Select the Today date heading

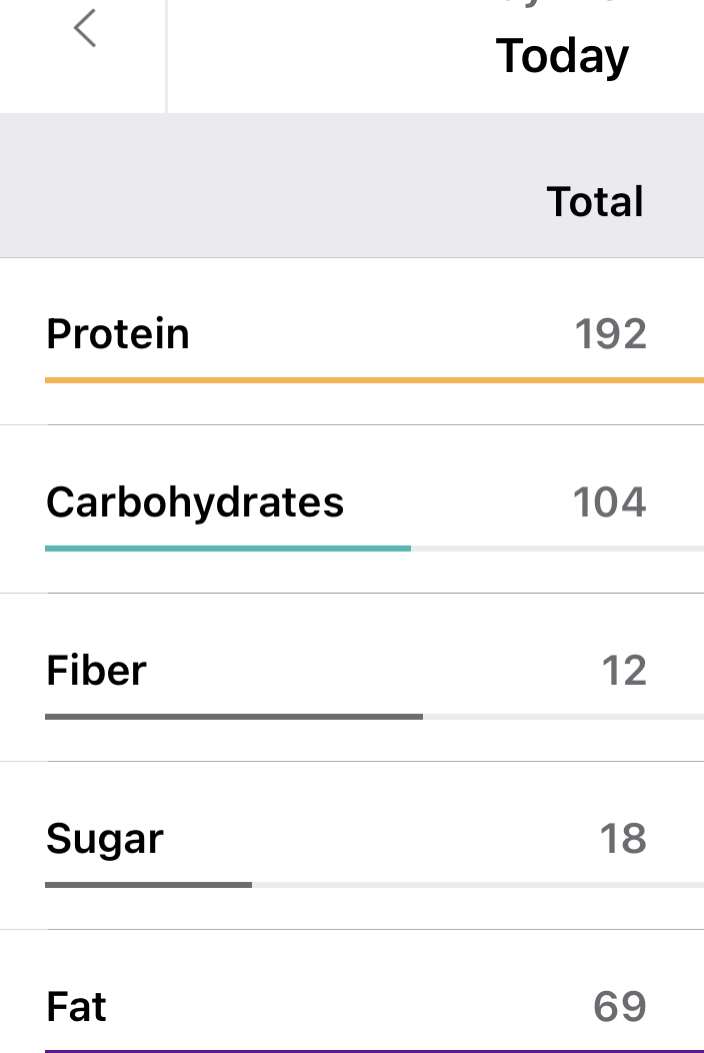click(562, 55)
